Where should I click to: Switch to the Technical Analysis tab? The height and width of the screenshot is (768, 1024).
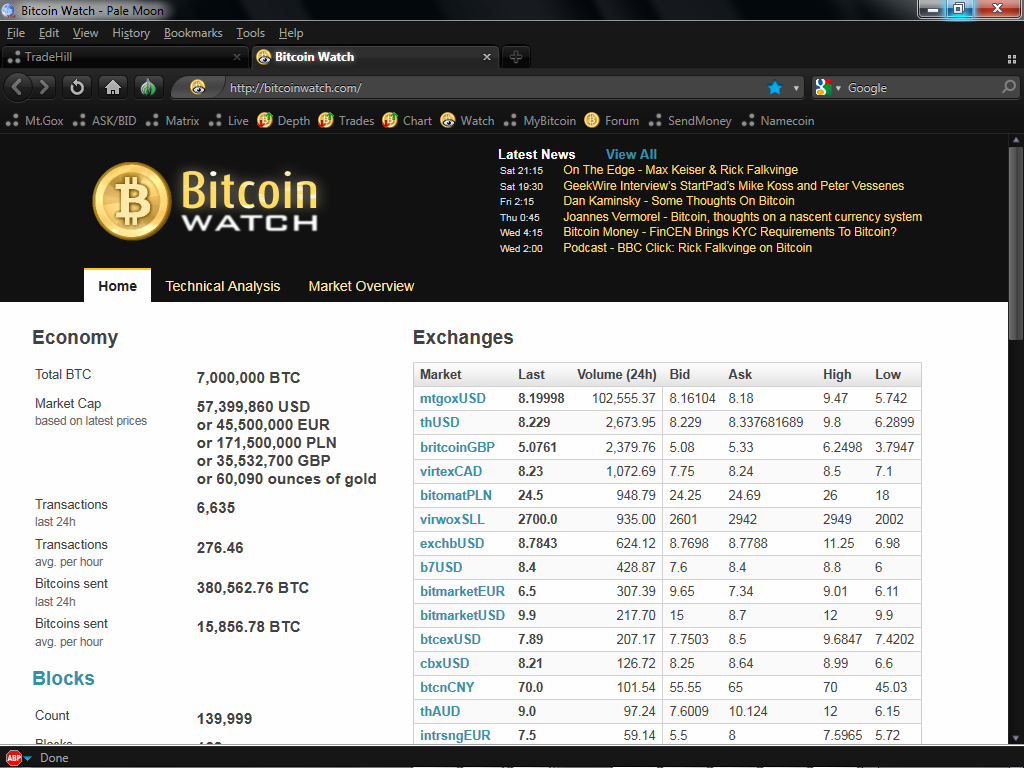222,286
